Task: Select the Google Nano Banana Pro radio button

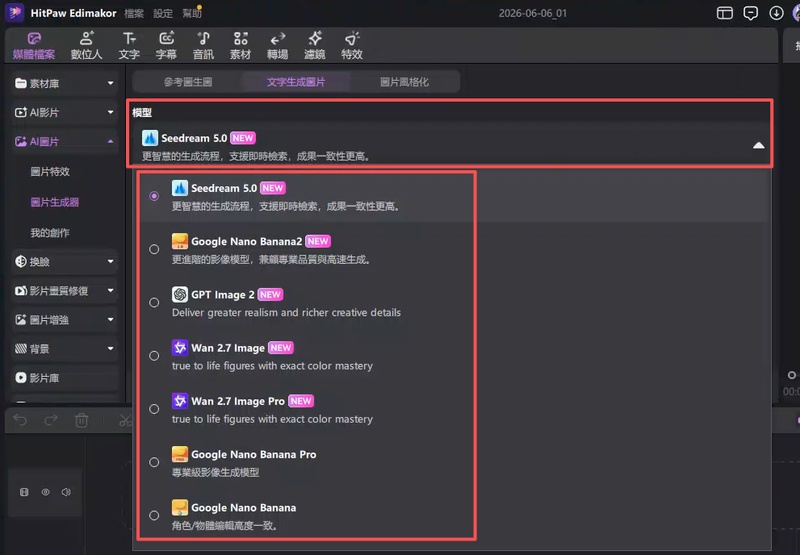Action: tap(154, 462)
